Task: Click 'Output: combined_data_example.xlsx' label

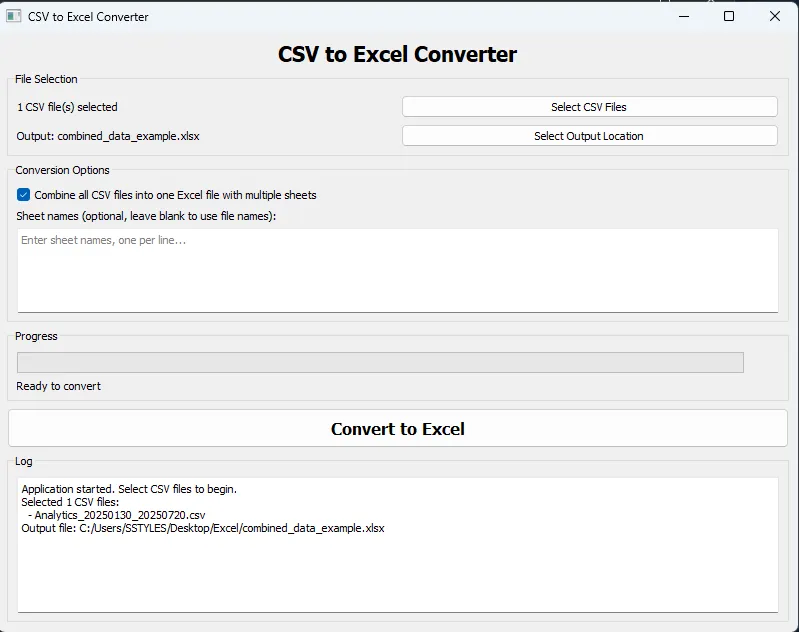Action: point(108,136)
